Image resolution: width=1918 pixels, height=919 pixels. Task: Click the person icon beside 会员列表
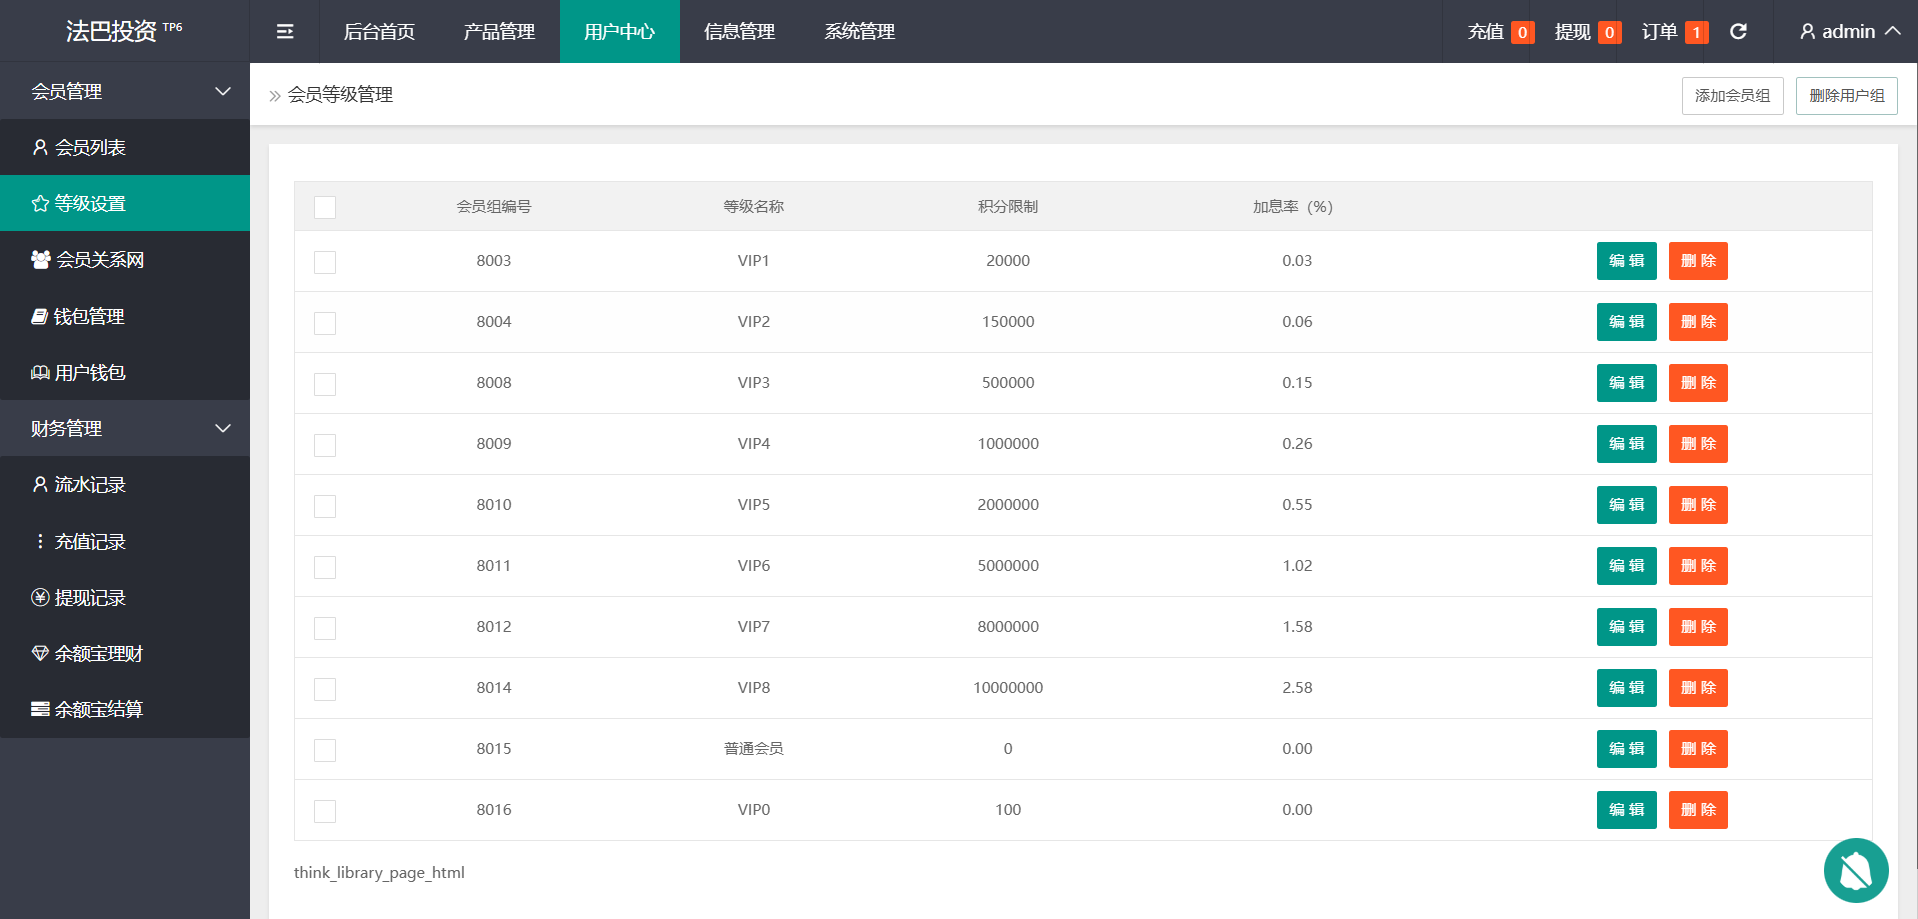pyautogui.click(x=40, y=148)
